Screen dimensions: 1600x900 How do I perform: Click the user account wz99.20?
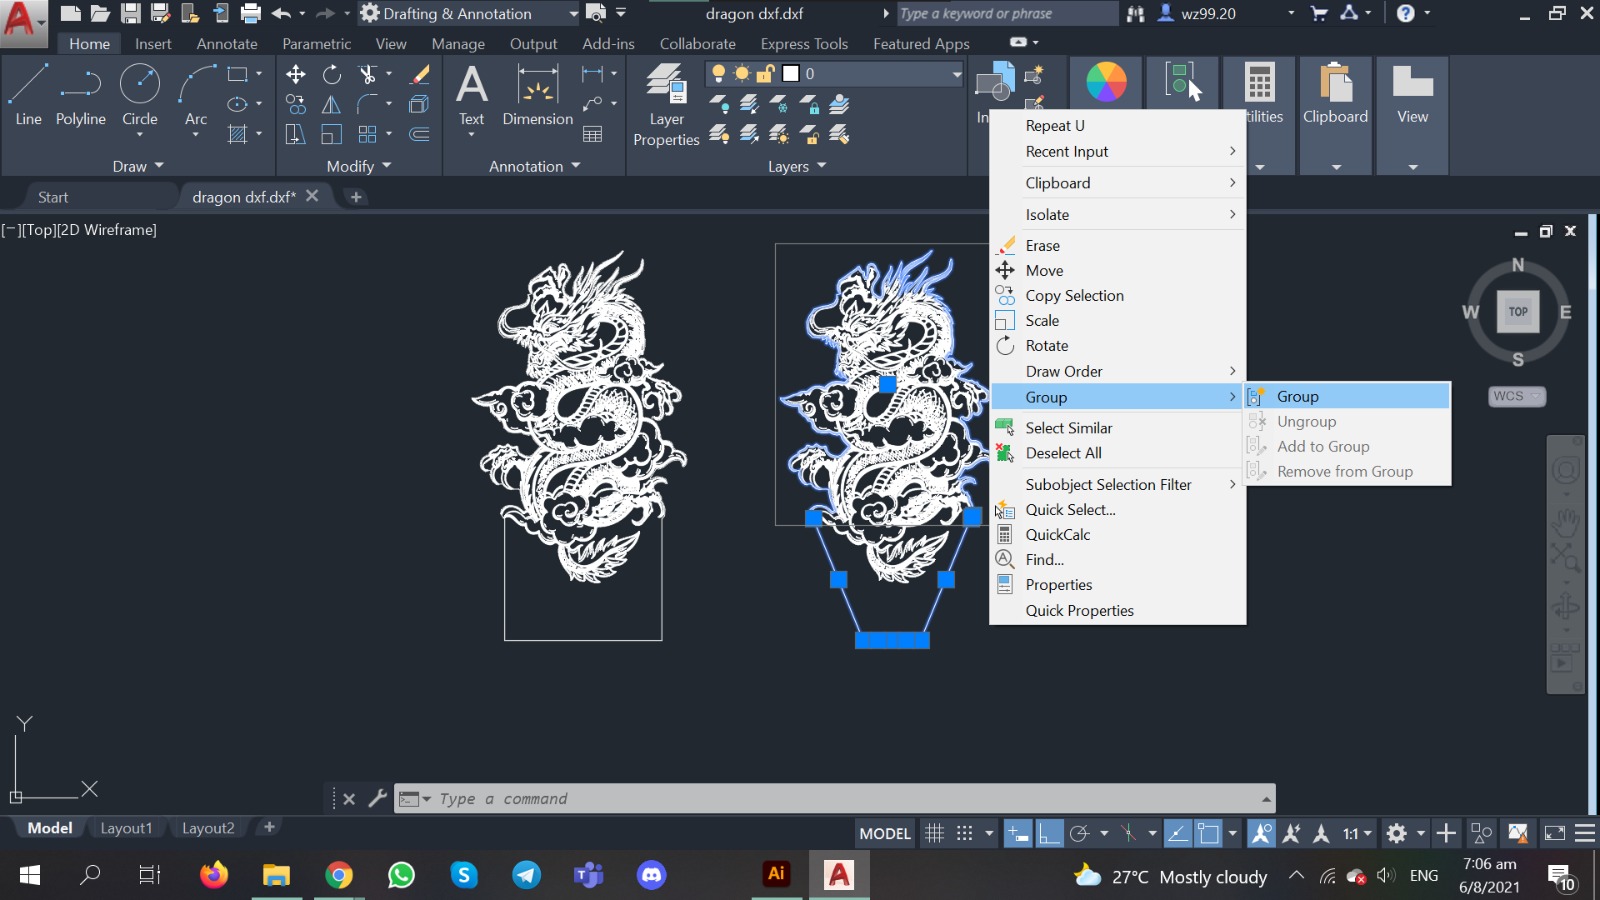pyautogui.click(x=1208, y=14)
